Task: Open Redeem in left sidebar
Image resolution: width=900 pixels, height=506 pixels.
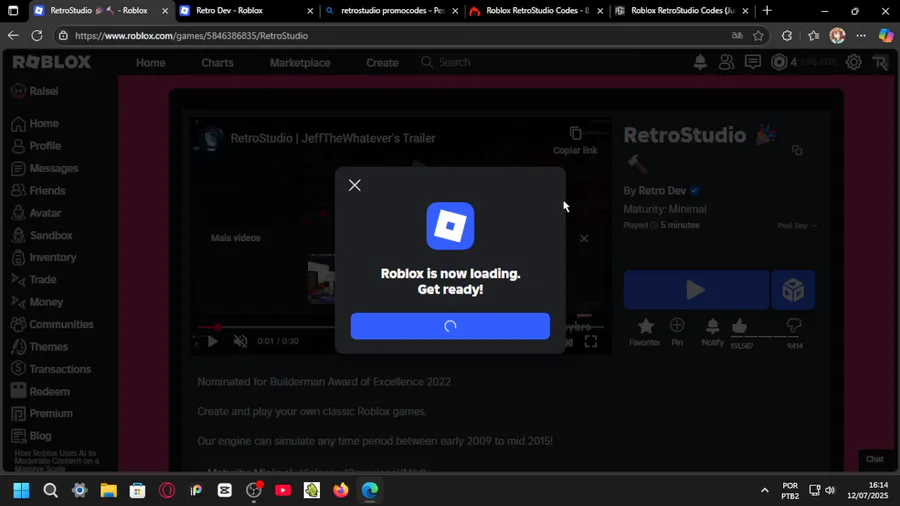Action: pos(41,391)
